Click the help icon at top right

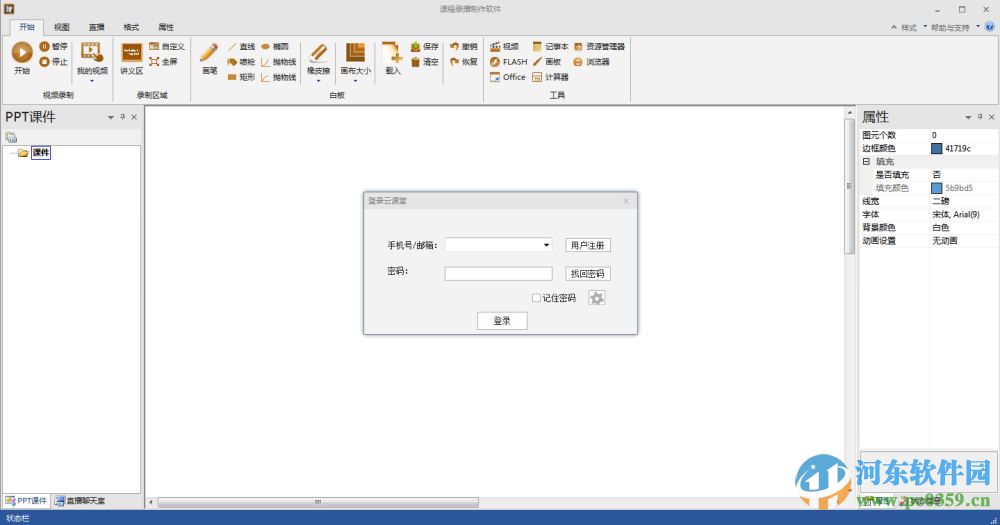pos(990,27)
